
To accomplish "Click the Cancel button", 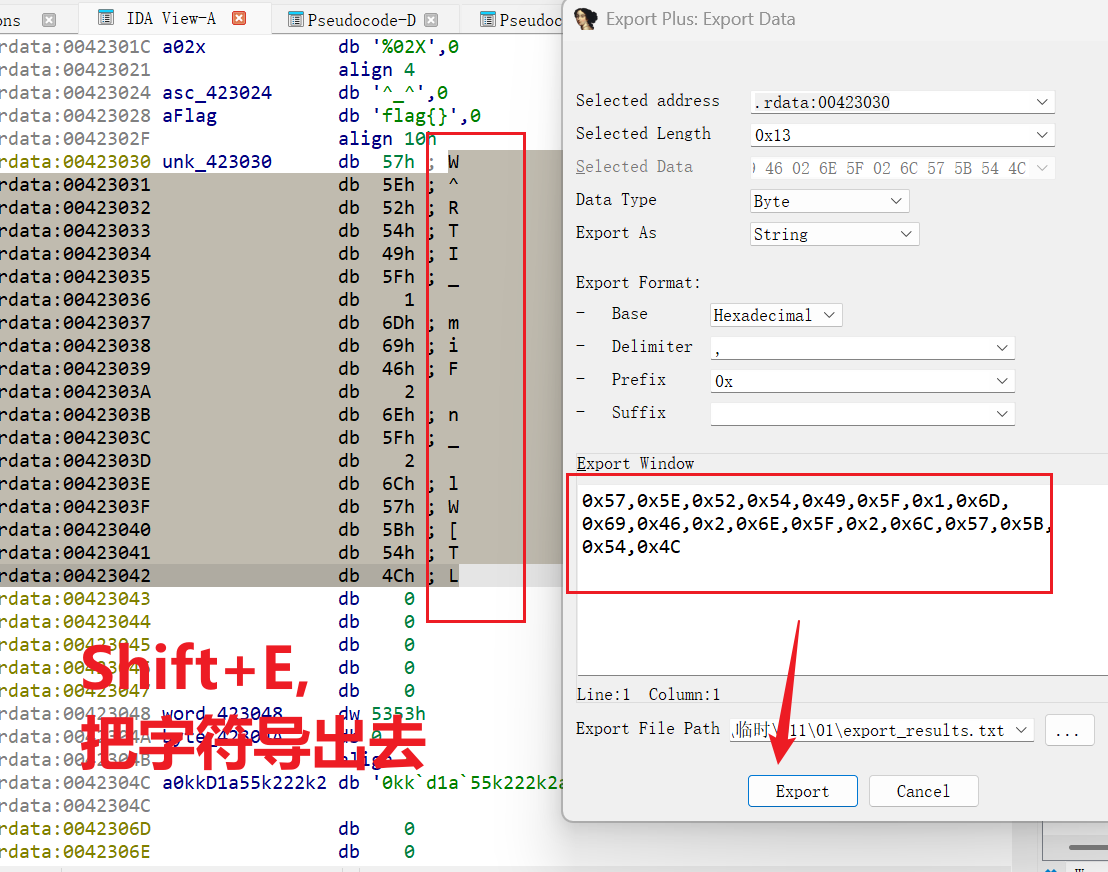I will (x=924, y=791).
